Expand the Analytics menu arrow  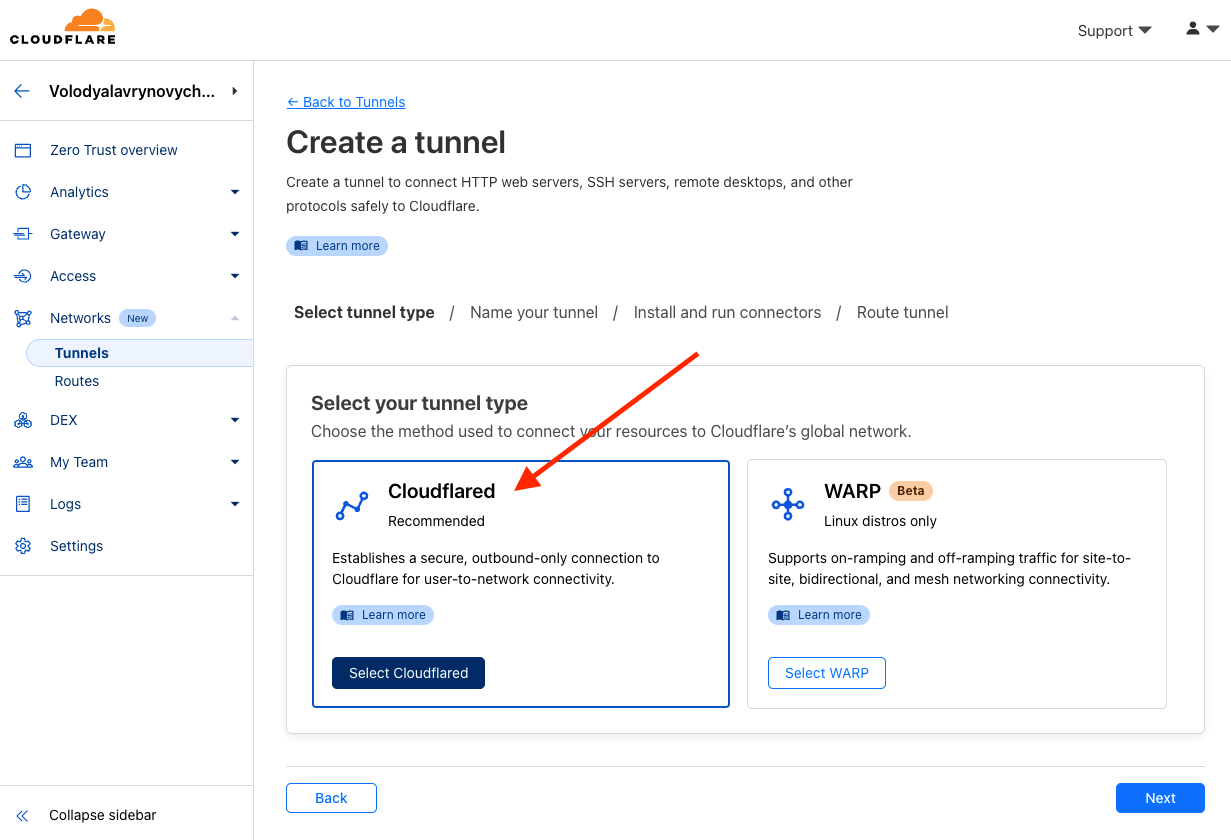click(235, 192)
